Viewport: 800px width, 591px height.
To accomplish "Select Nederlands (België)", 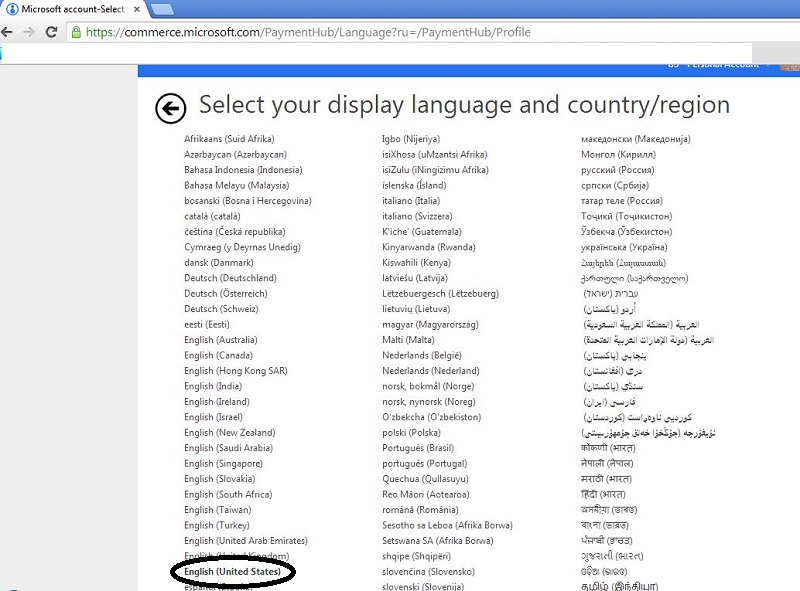I will coord(421,355).
